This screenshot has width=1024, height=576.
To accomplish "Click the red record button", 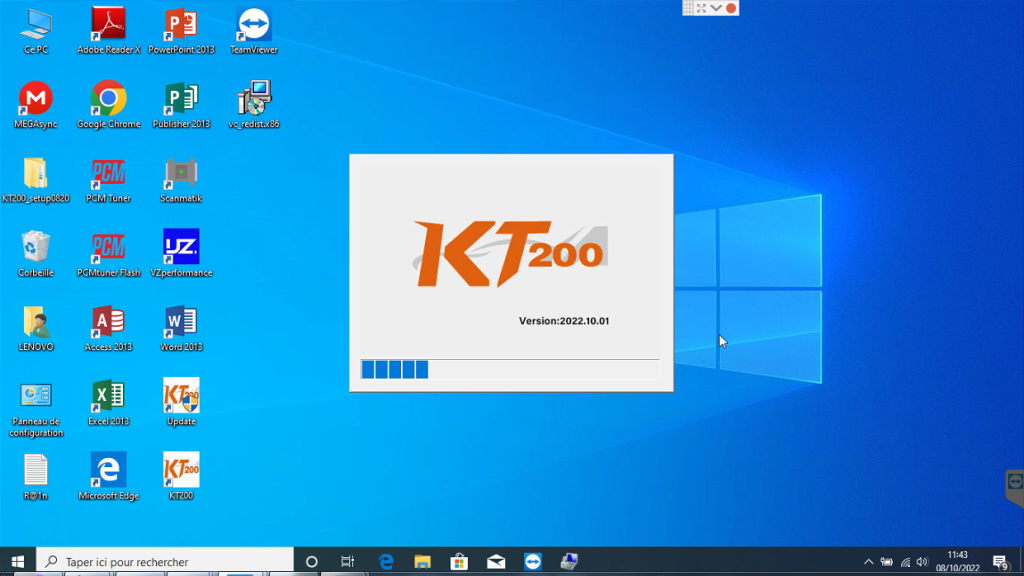I will click(x=731, y=8).
